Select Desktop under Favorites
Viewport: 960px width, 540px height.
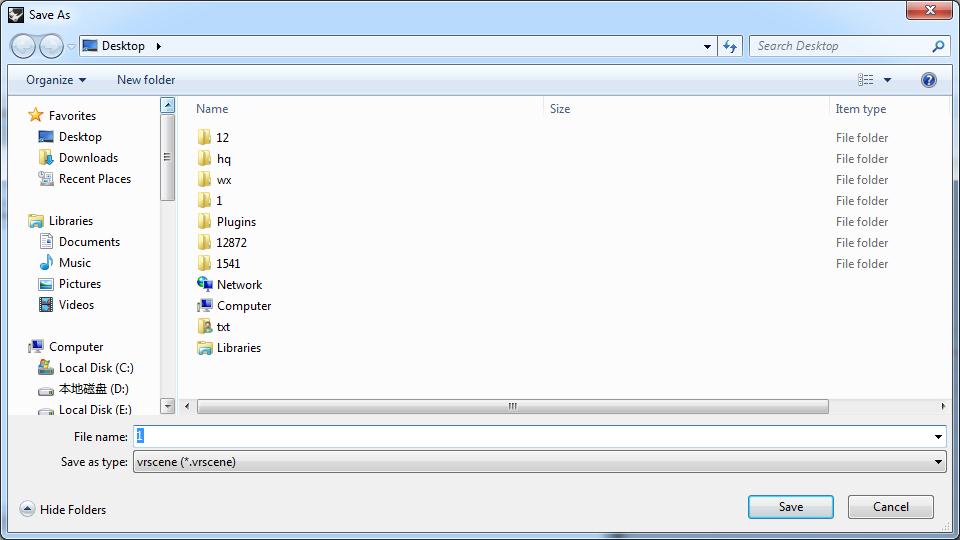(80, 137)
